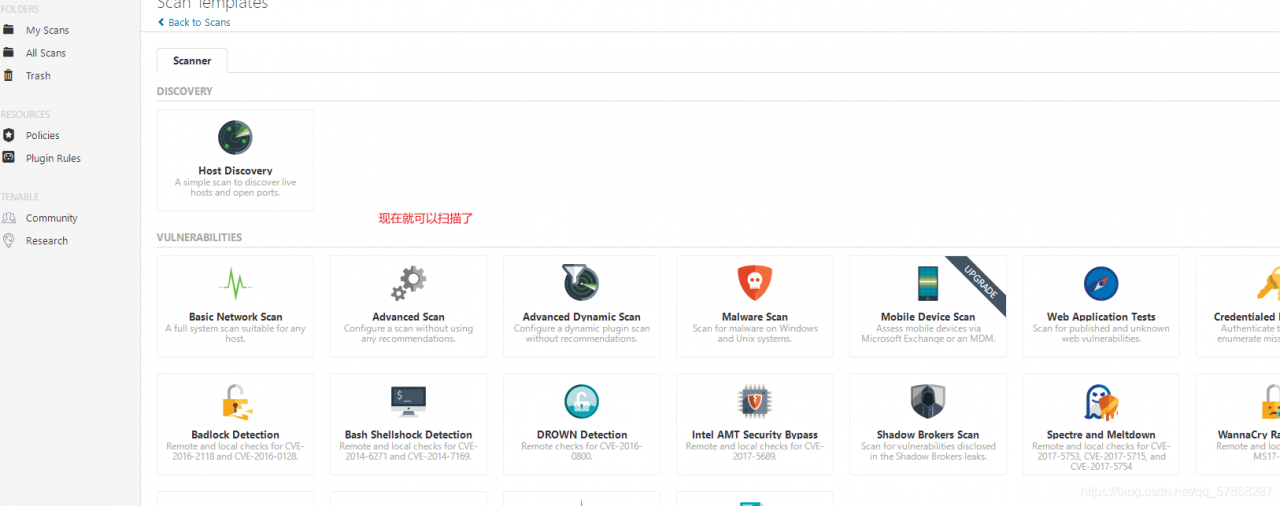
Task: Pick the Advanced Dynamic Scan funnel icon
Action: 581,283
